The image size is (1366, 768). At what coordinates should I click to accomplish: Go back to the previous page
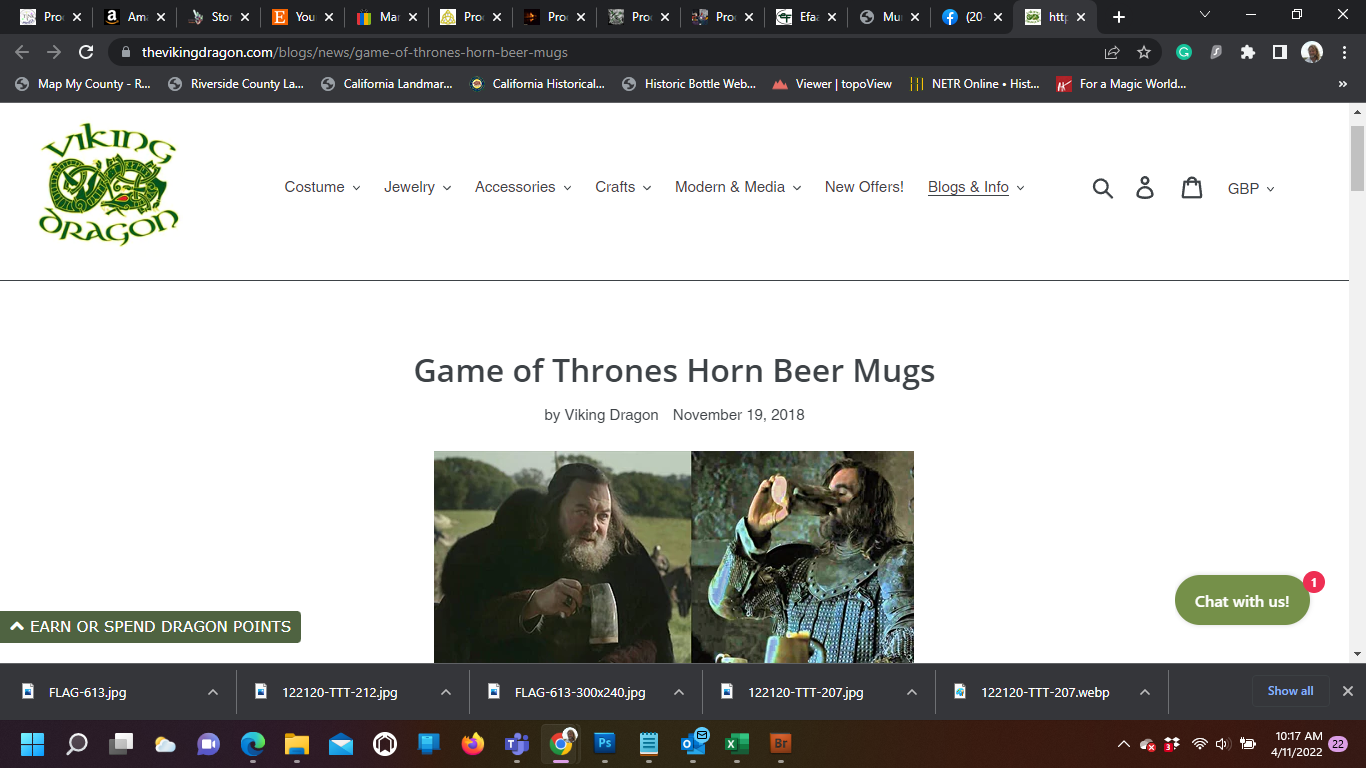pyautogui.click(x=22, y=52)
